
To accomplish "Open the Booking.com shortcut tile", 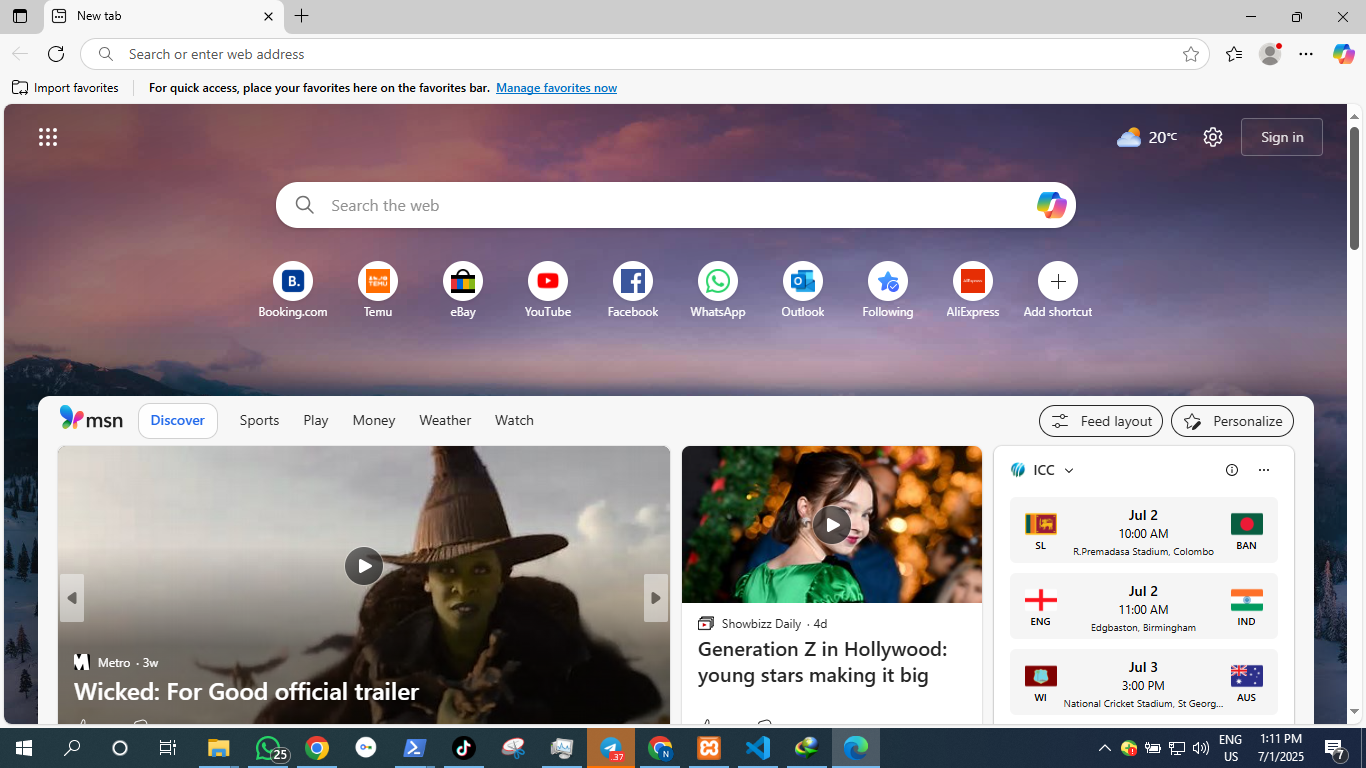I will [293, 282].
